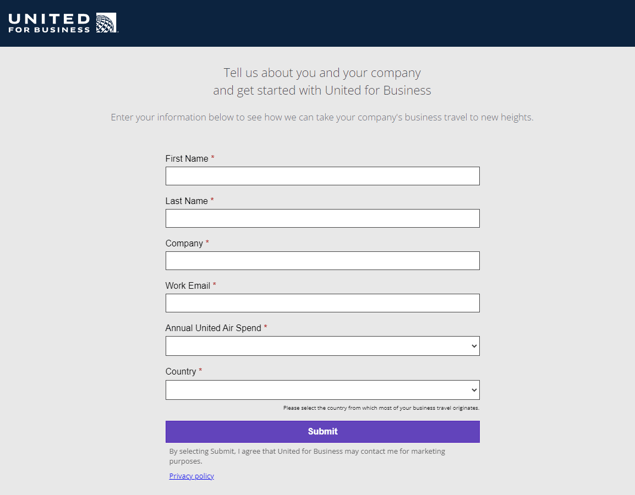
Task: Focus the Last Name text box
Action: click(x=322, y=218)
